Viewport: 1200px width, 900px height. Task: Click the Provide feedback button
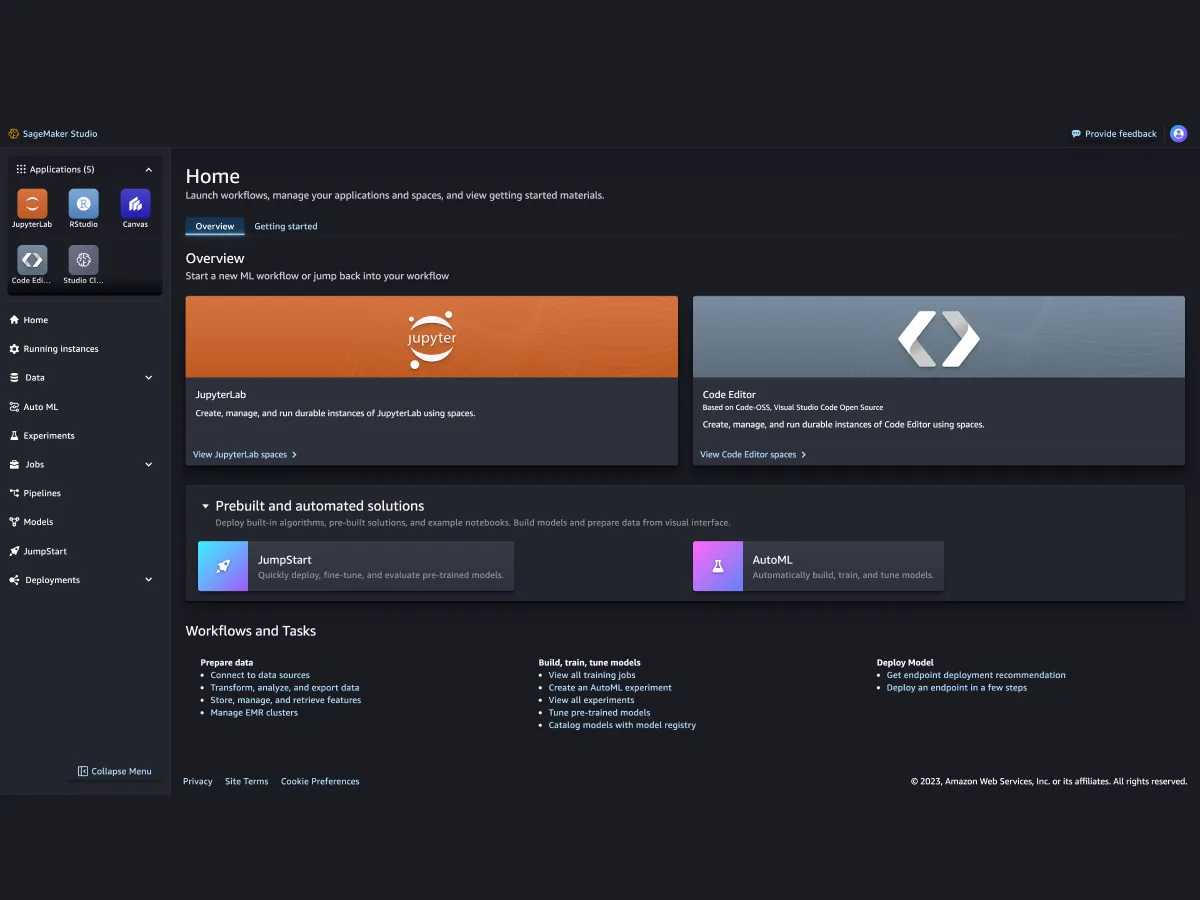(x=1114, y=133)
